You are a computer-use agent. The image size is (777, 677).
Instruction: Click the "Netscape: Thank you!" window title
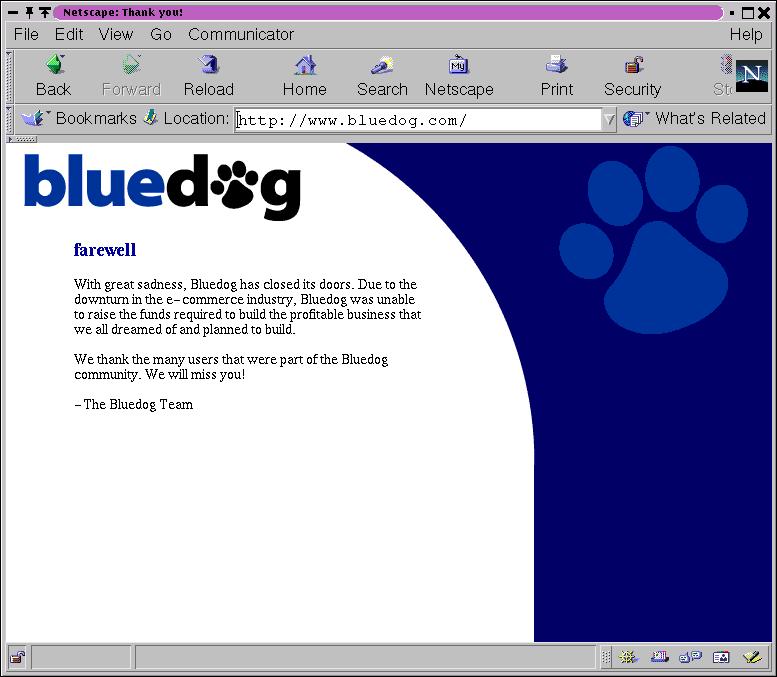pos(123,12)
